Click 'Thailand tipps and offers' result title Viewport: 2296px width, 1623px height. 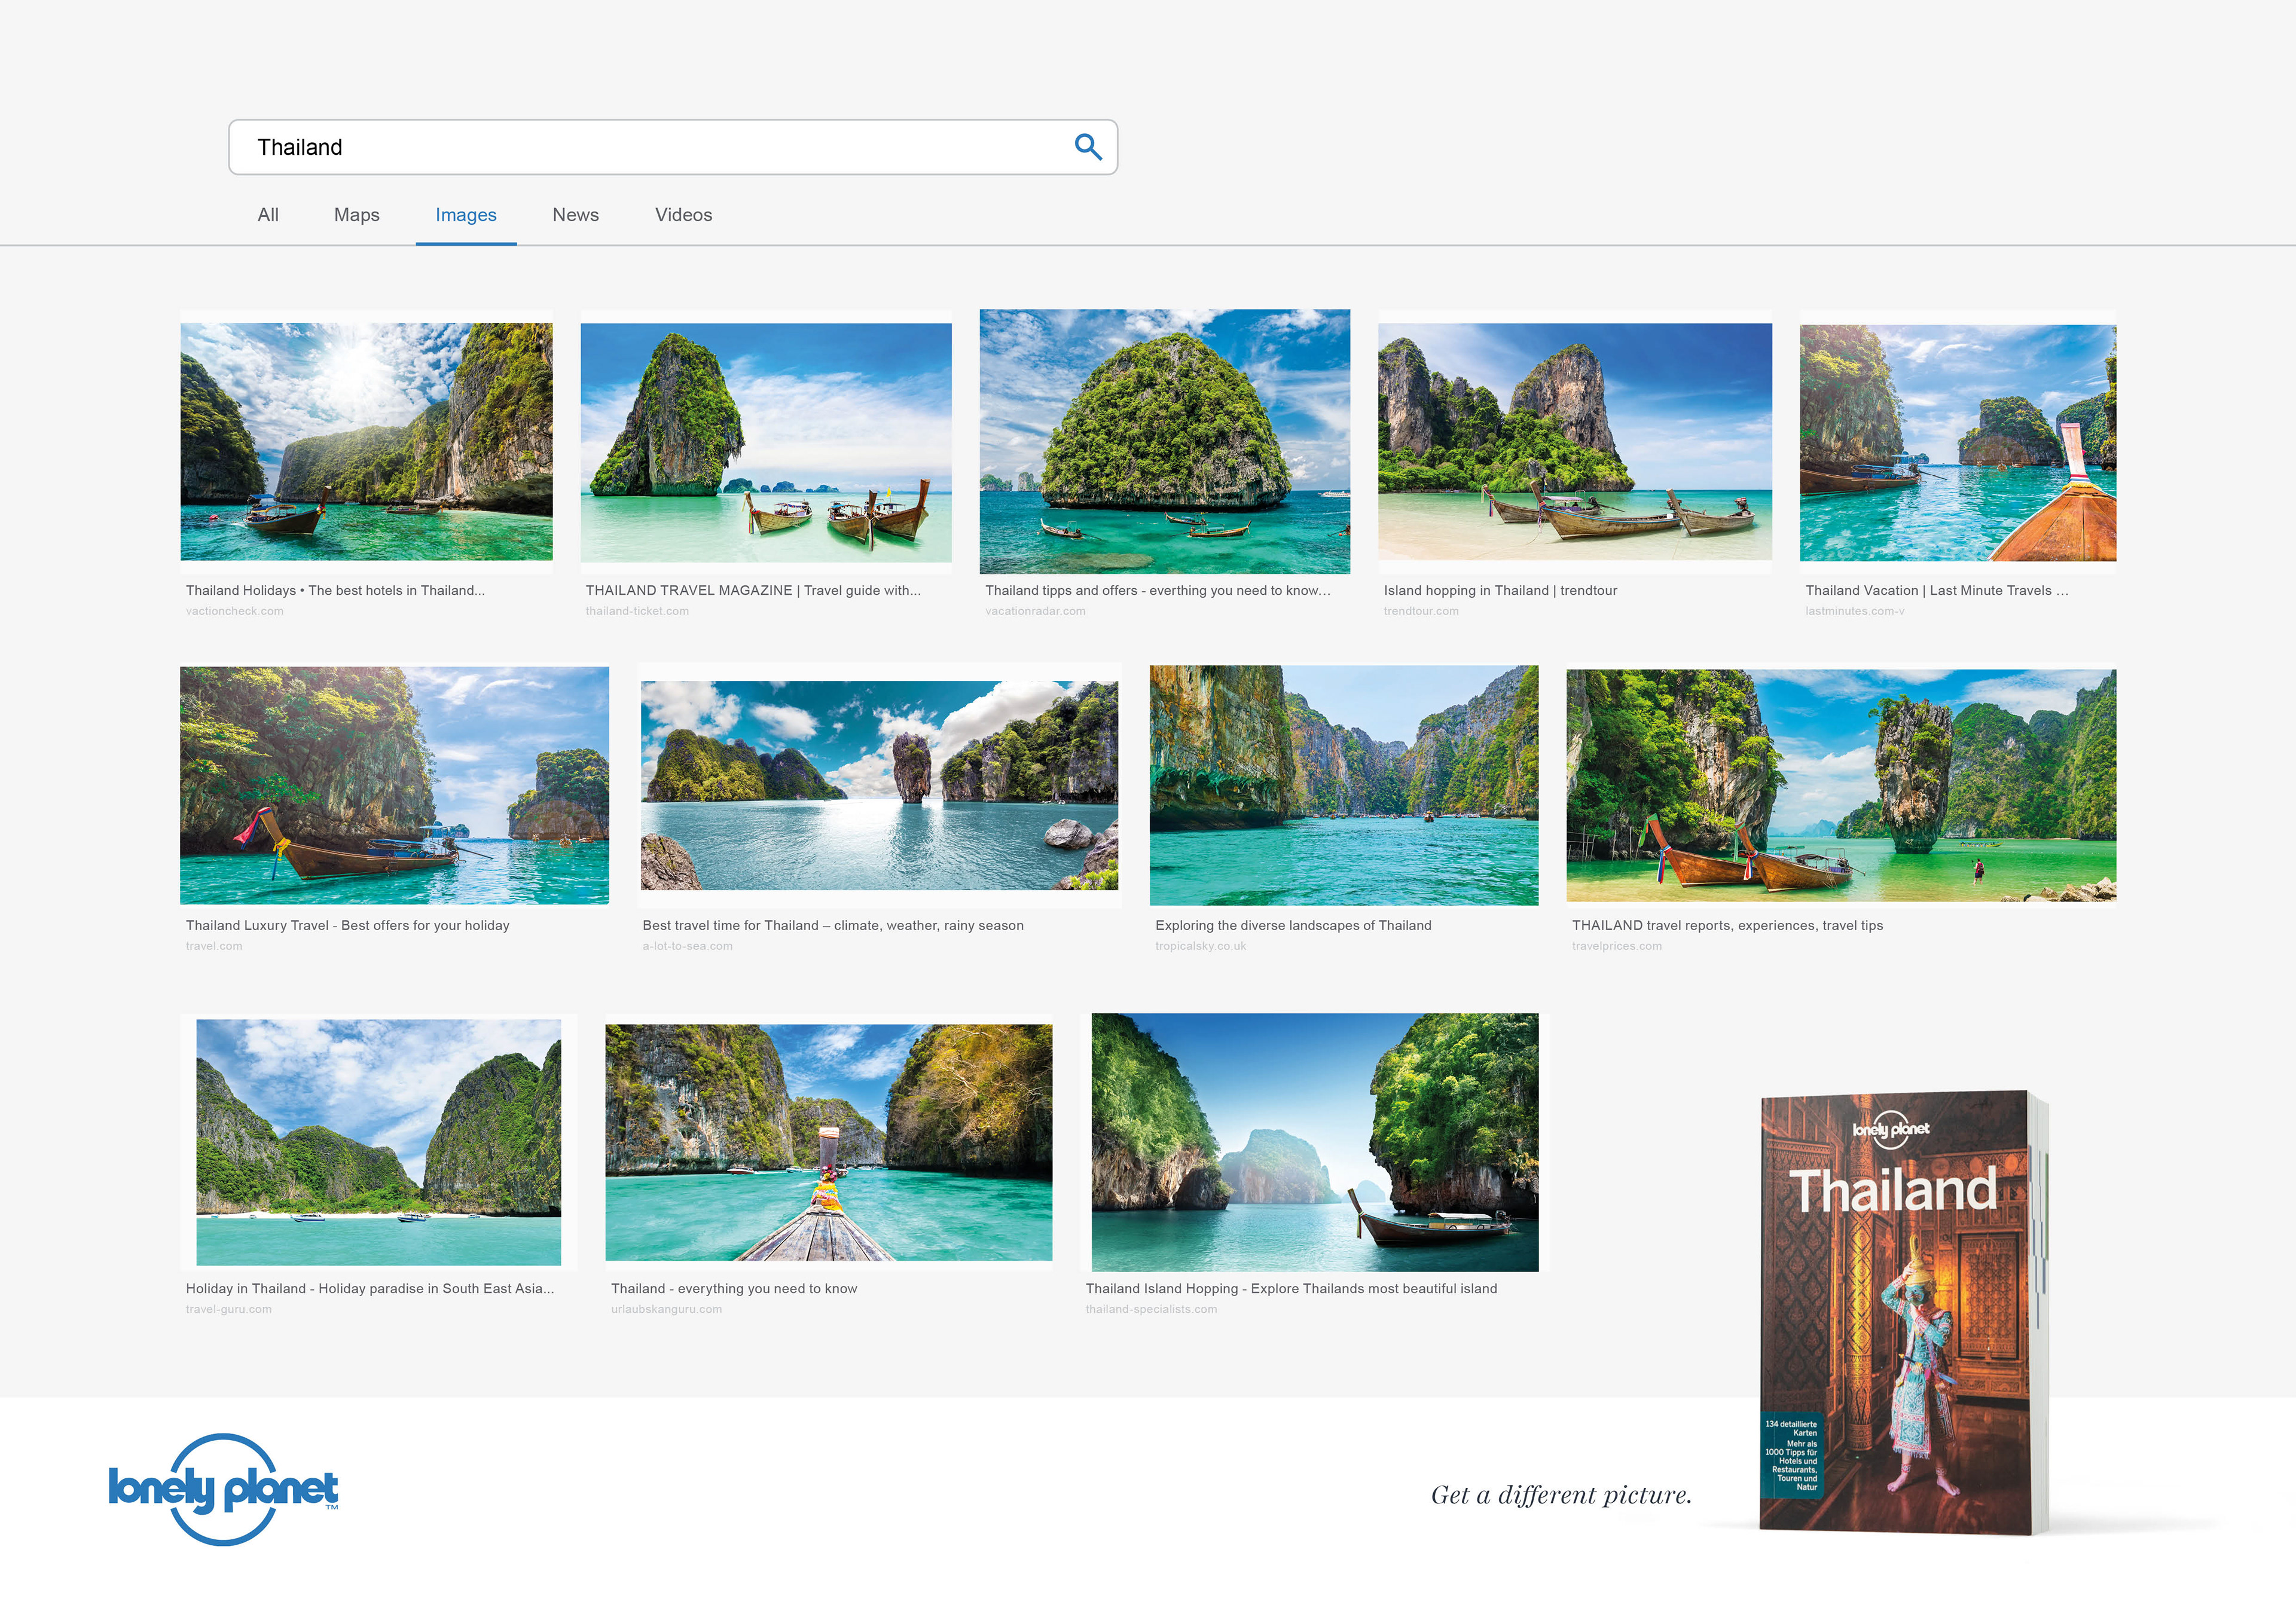pos(1158,591)
